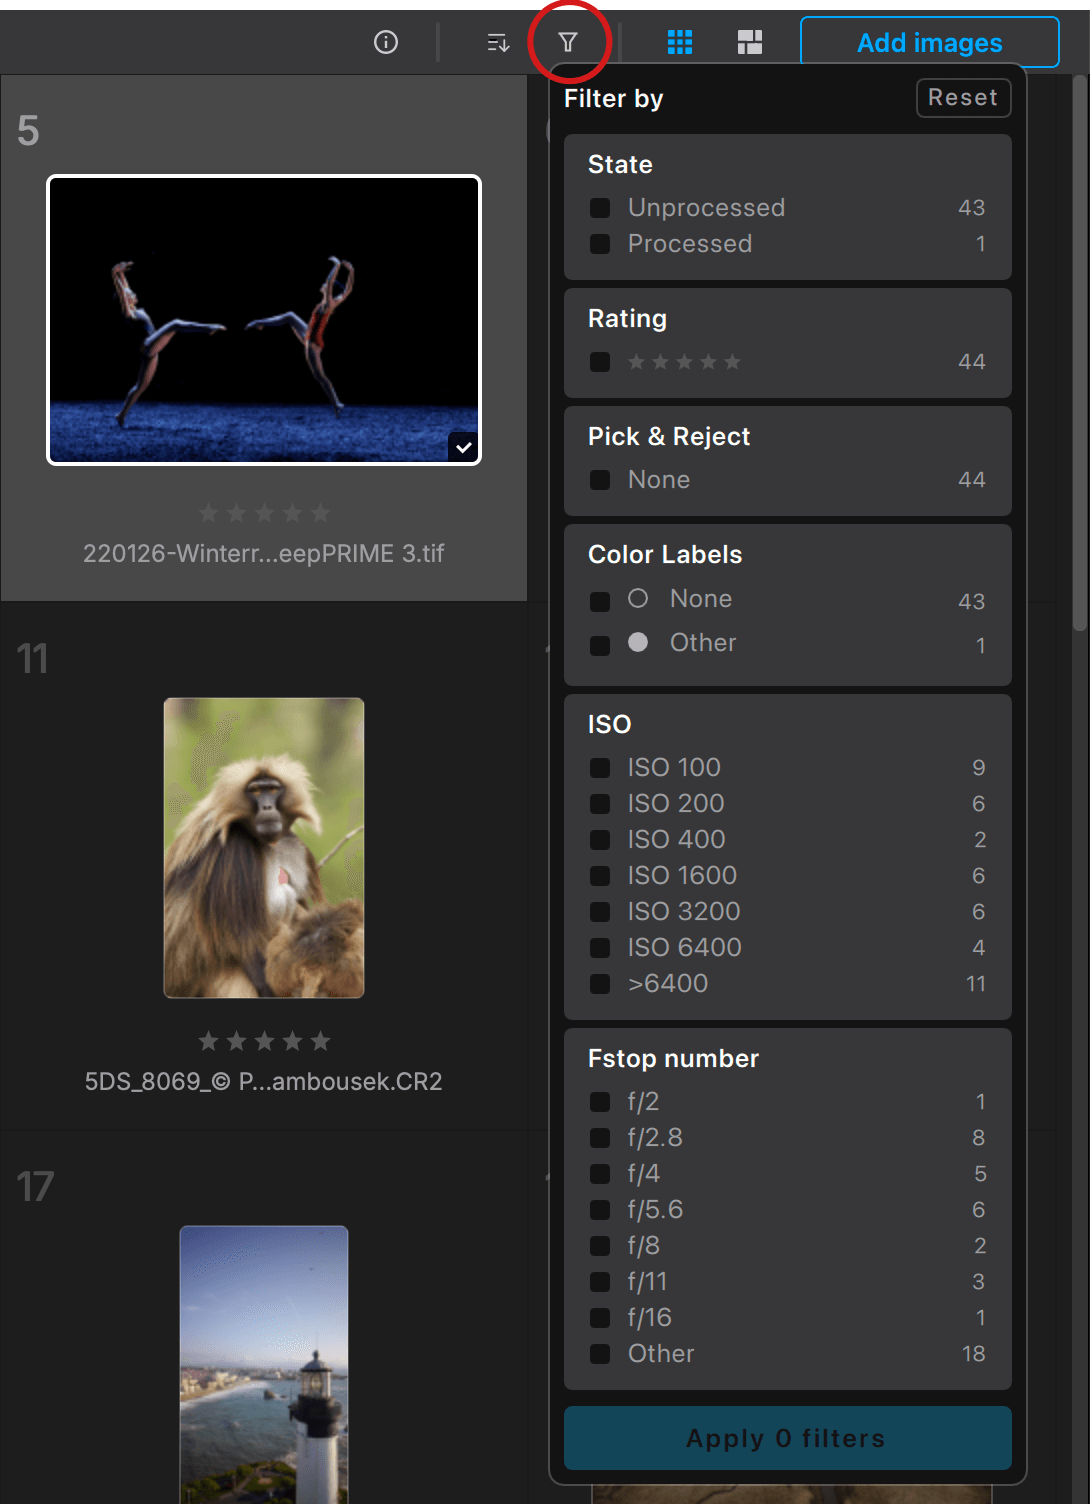Check ISO 6400 filter
This screenshot has height=1504, width=1090.
click(600, 948)
